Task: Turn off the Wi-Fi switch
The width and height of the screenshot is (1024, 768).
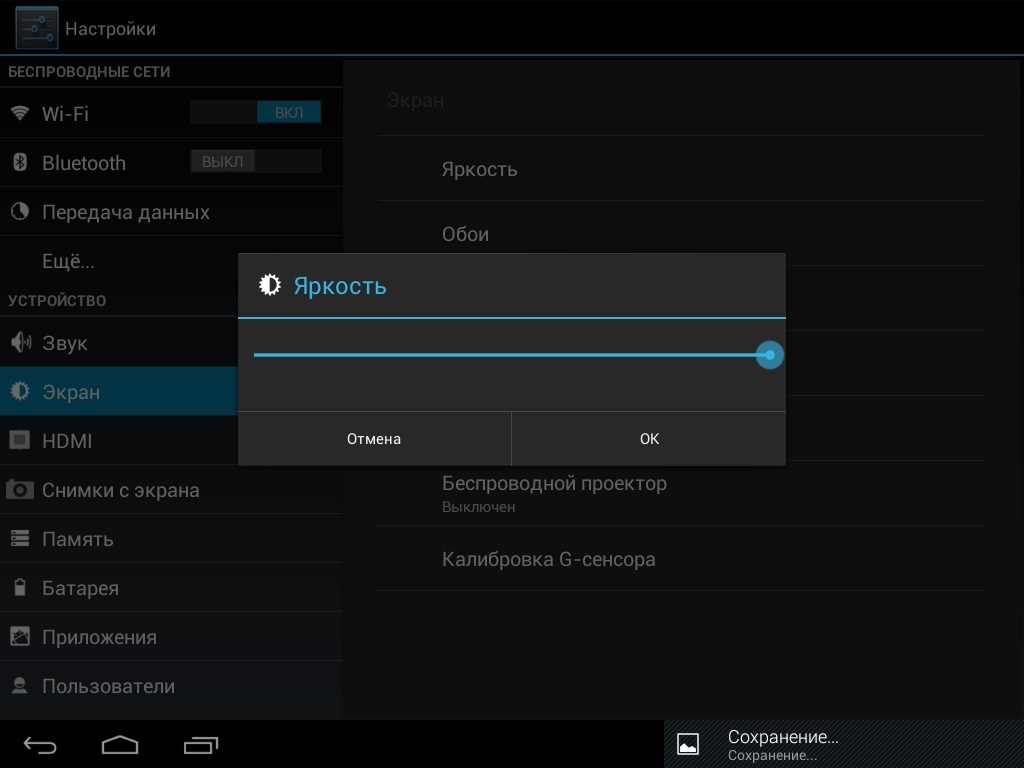Action: tap(256, 113)
